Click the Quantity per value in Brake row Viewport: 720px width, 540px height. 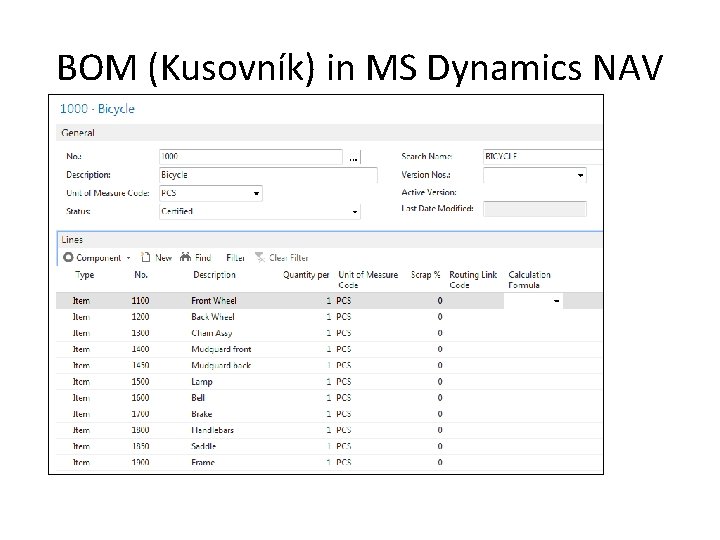pyautogui.click(x=328, y=414)
